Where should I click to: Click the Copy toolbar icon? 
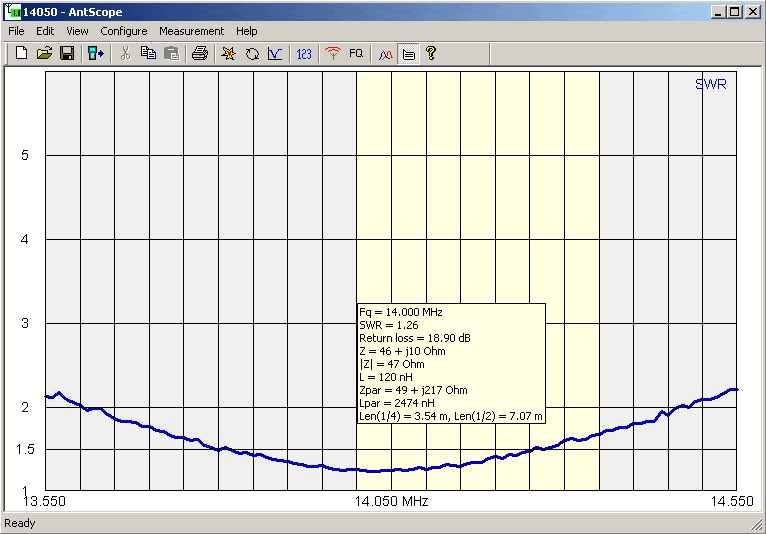tap(148, 54)
